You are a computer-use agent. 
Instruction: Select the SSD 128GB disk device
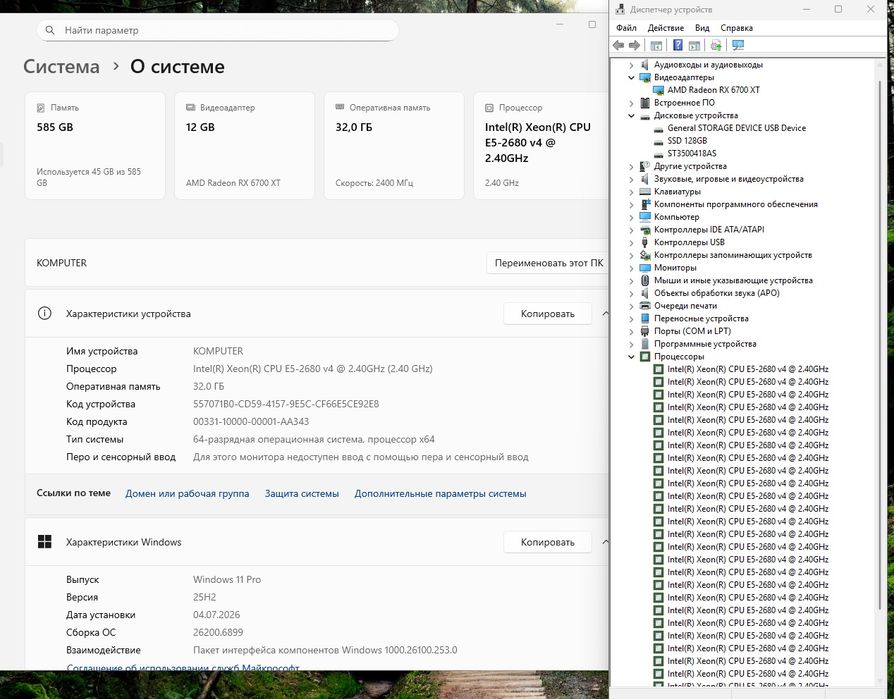(686, 140)
